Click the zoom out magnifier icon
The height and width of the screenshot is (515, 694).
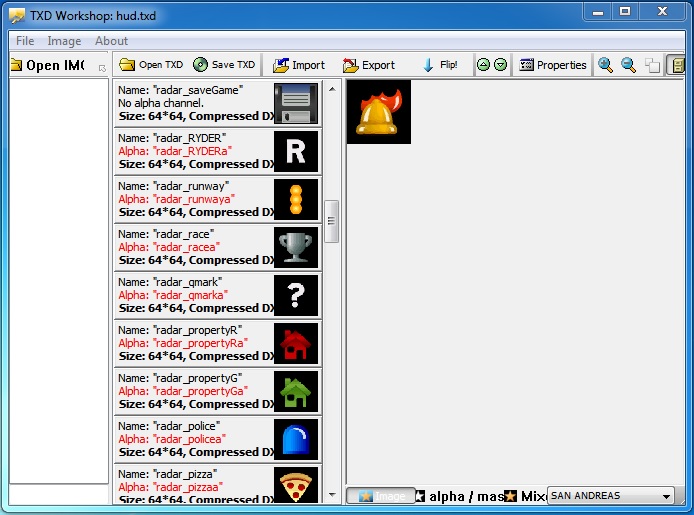click(x=628, y=65)
